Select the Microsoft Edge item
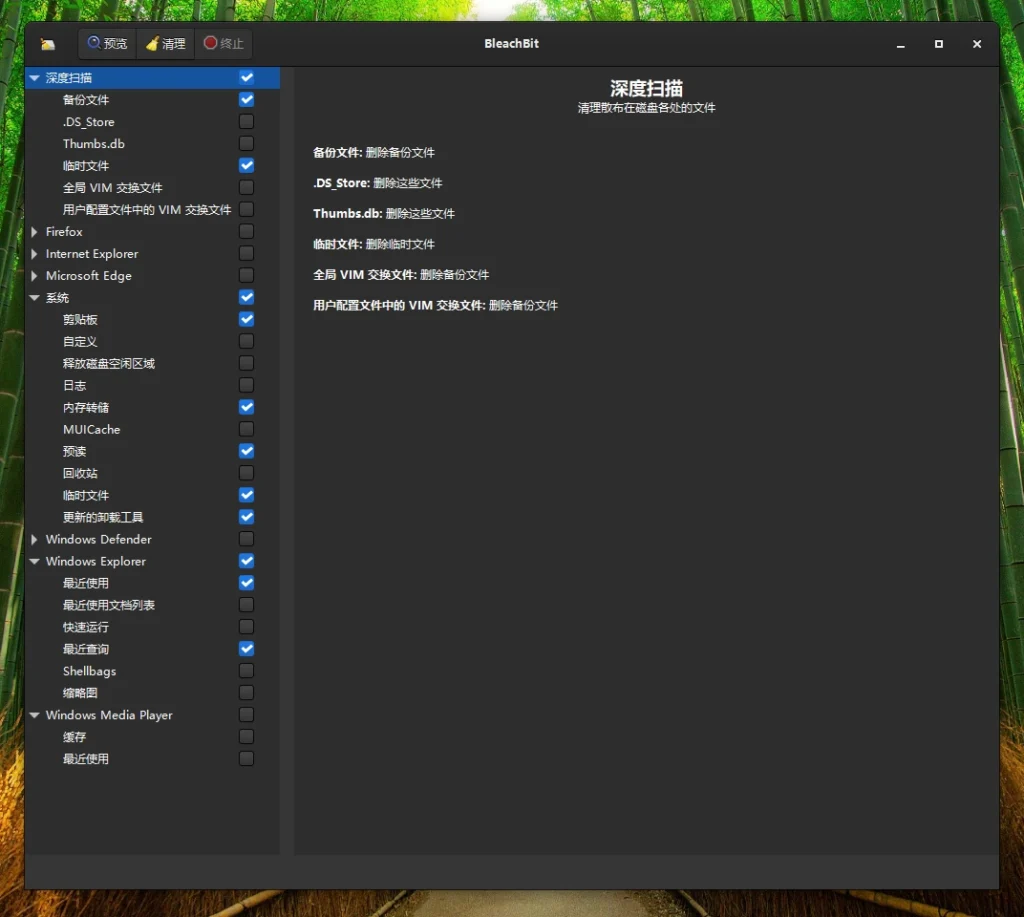 [x=88, y=276]
